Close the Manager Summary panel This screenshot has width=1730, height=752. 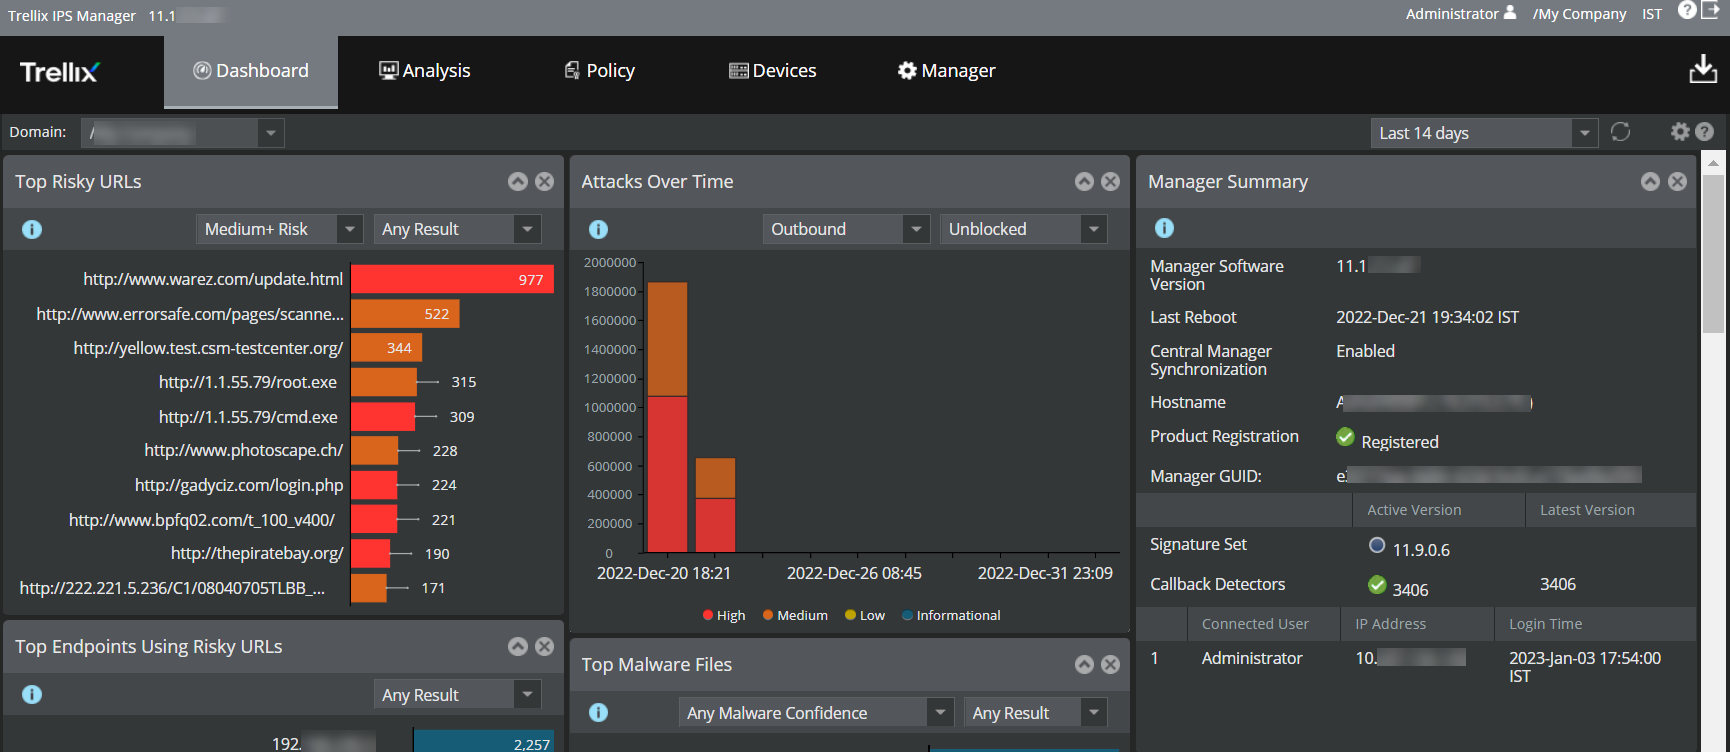1678,181
